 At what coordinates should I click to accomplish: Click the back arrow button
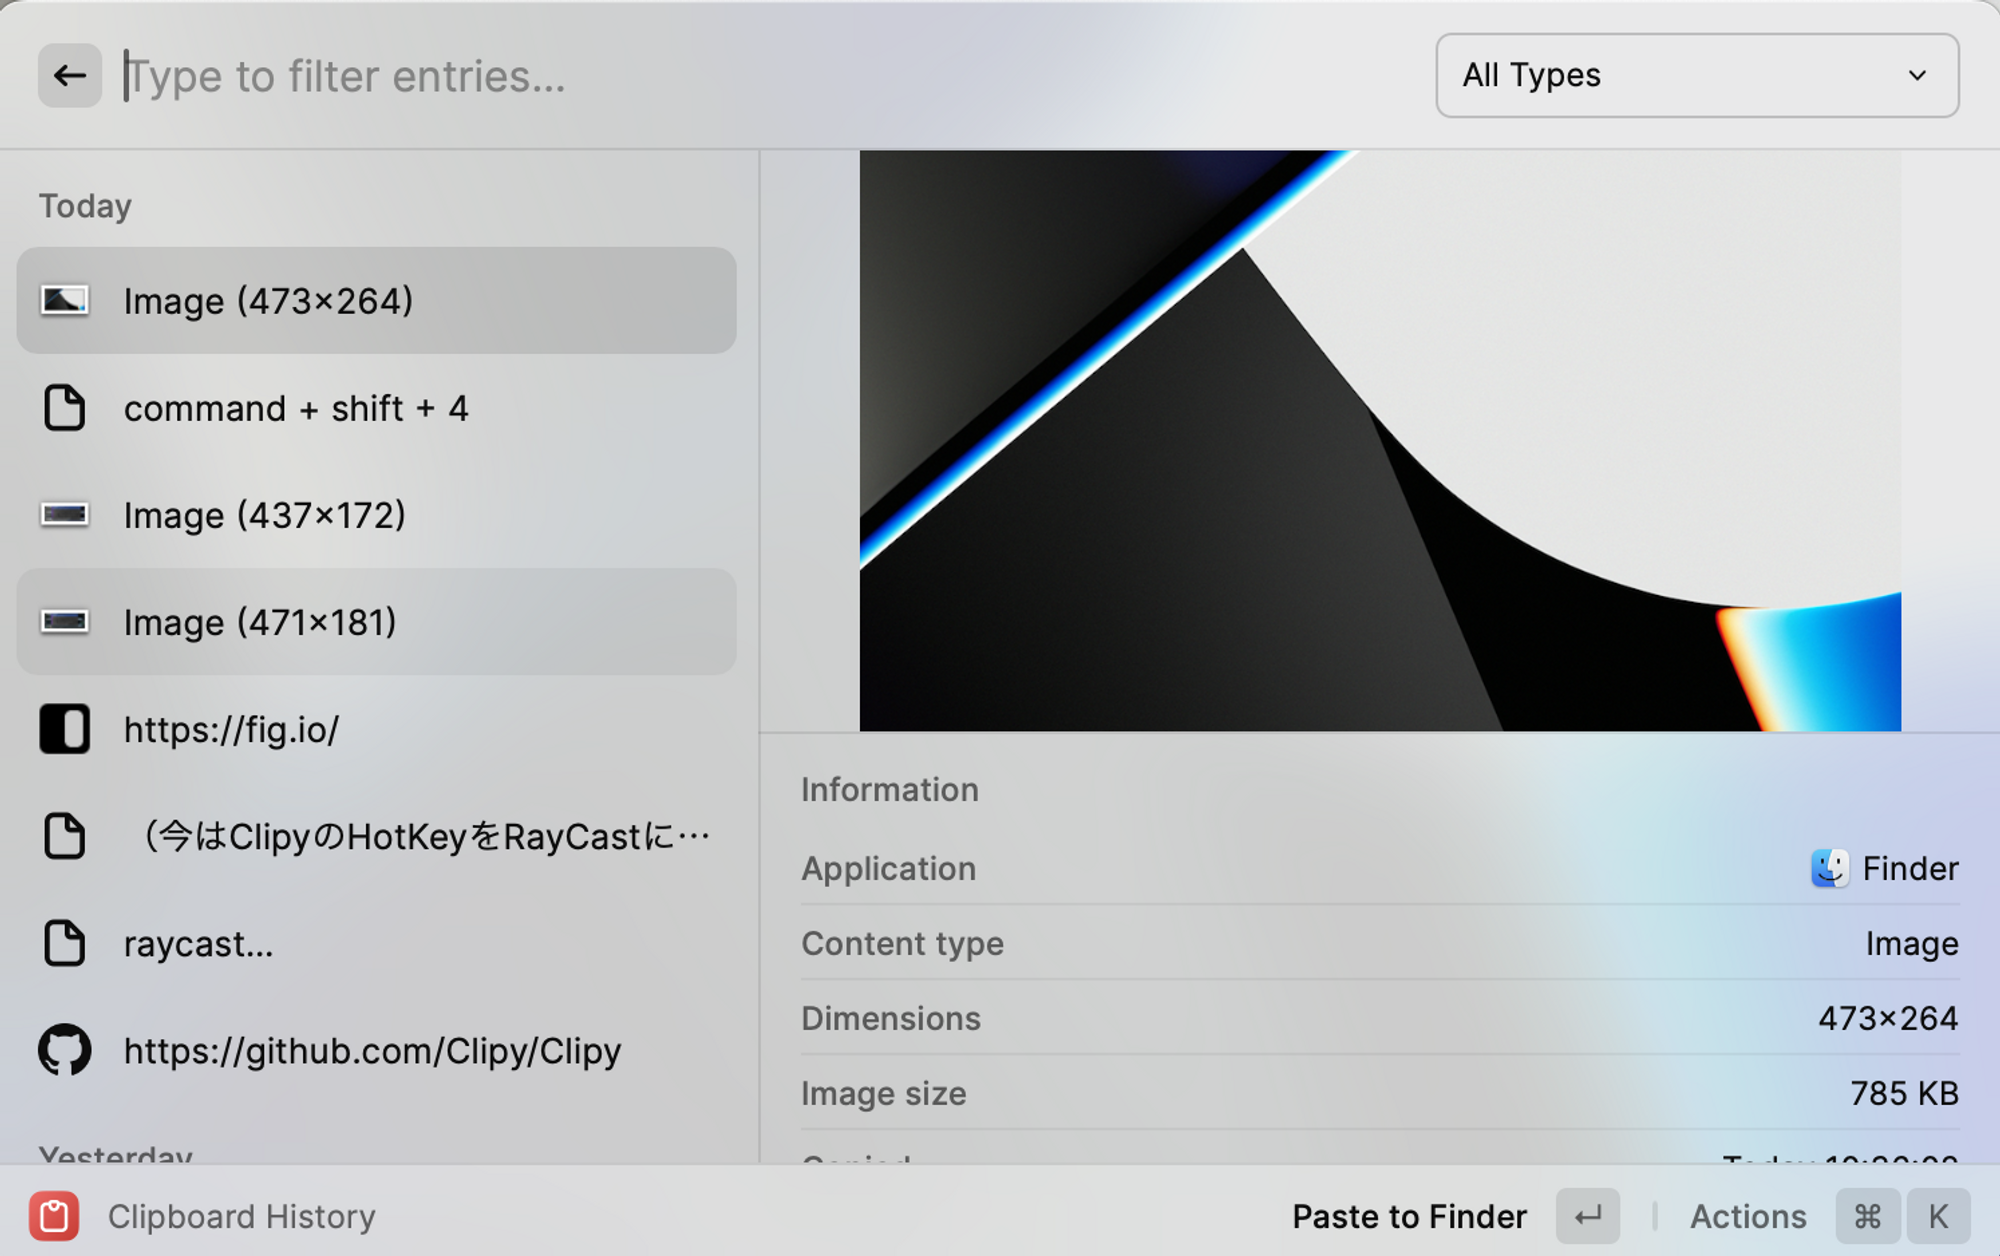tap(69, 75)
